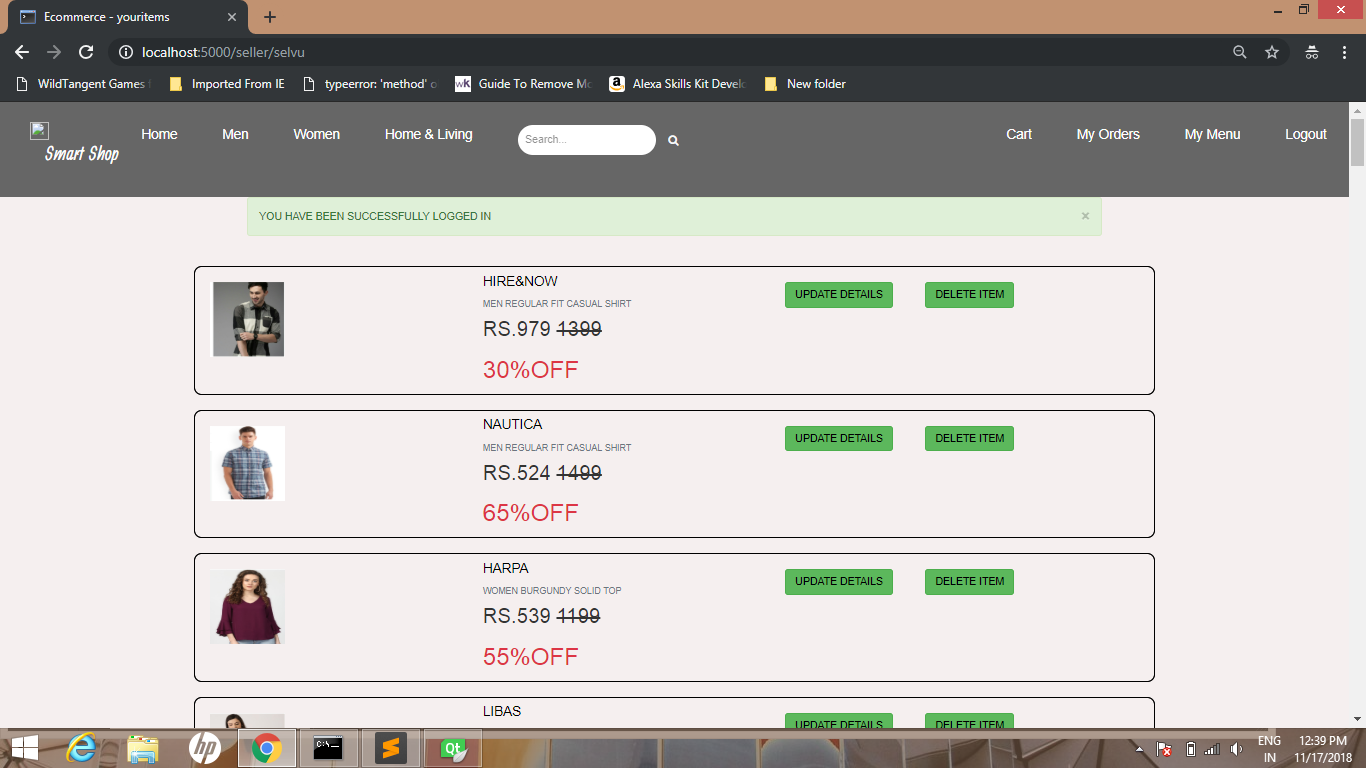Switch to Chrome in the taskbar
This screenshot has height=768, width=1366.
tap(266, 748)
